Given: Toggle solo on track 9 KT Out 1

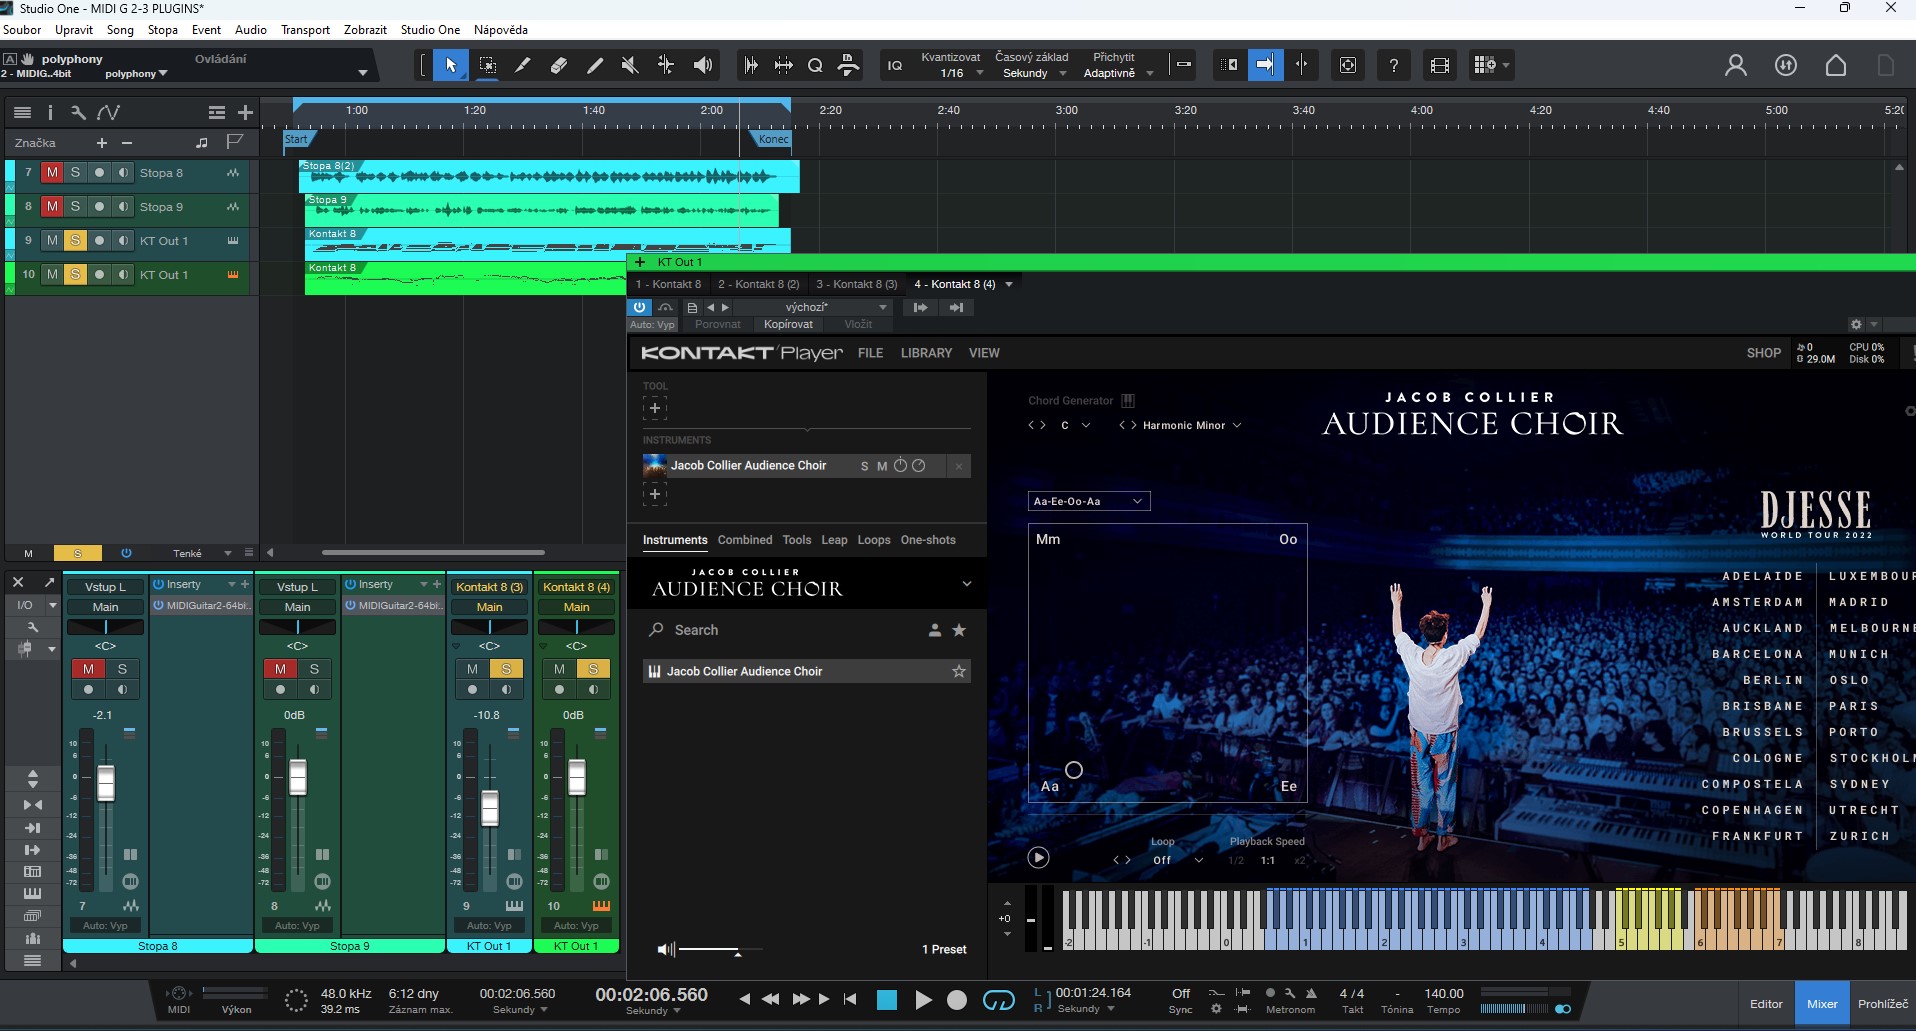Looking at the screenshot, I should (x=75, y=241).
